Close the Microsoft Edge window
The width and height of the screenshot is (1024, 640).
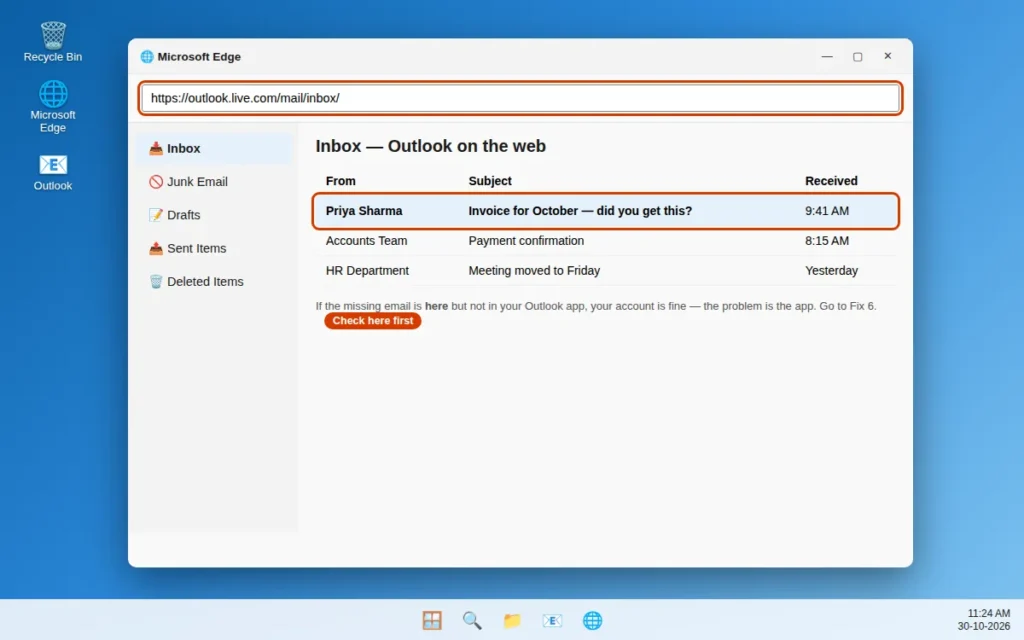pyautogui.click(x=888, y=56)
